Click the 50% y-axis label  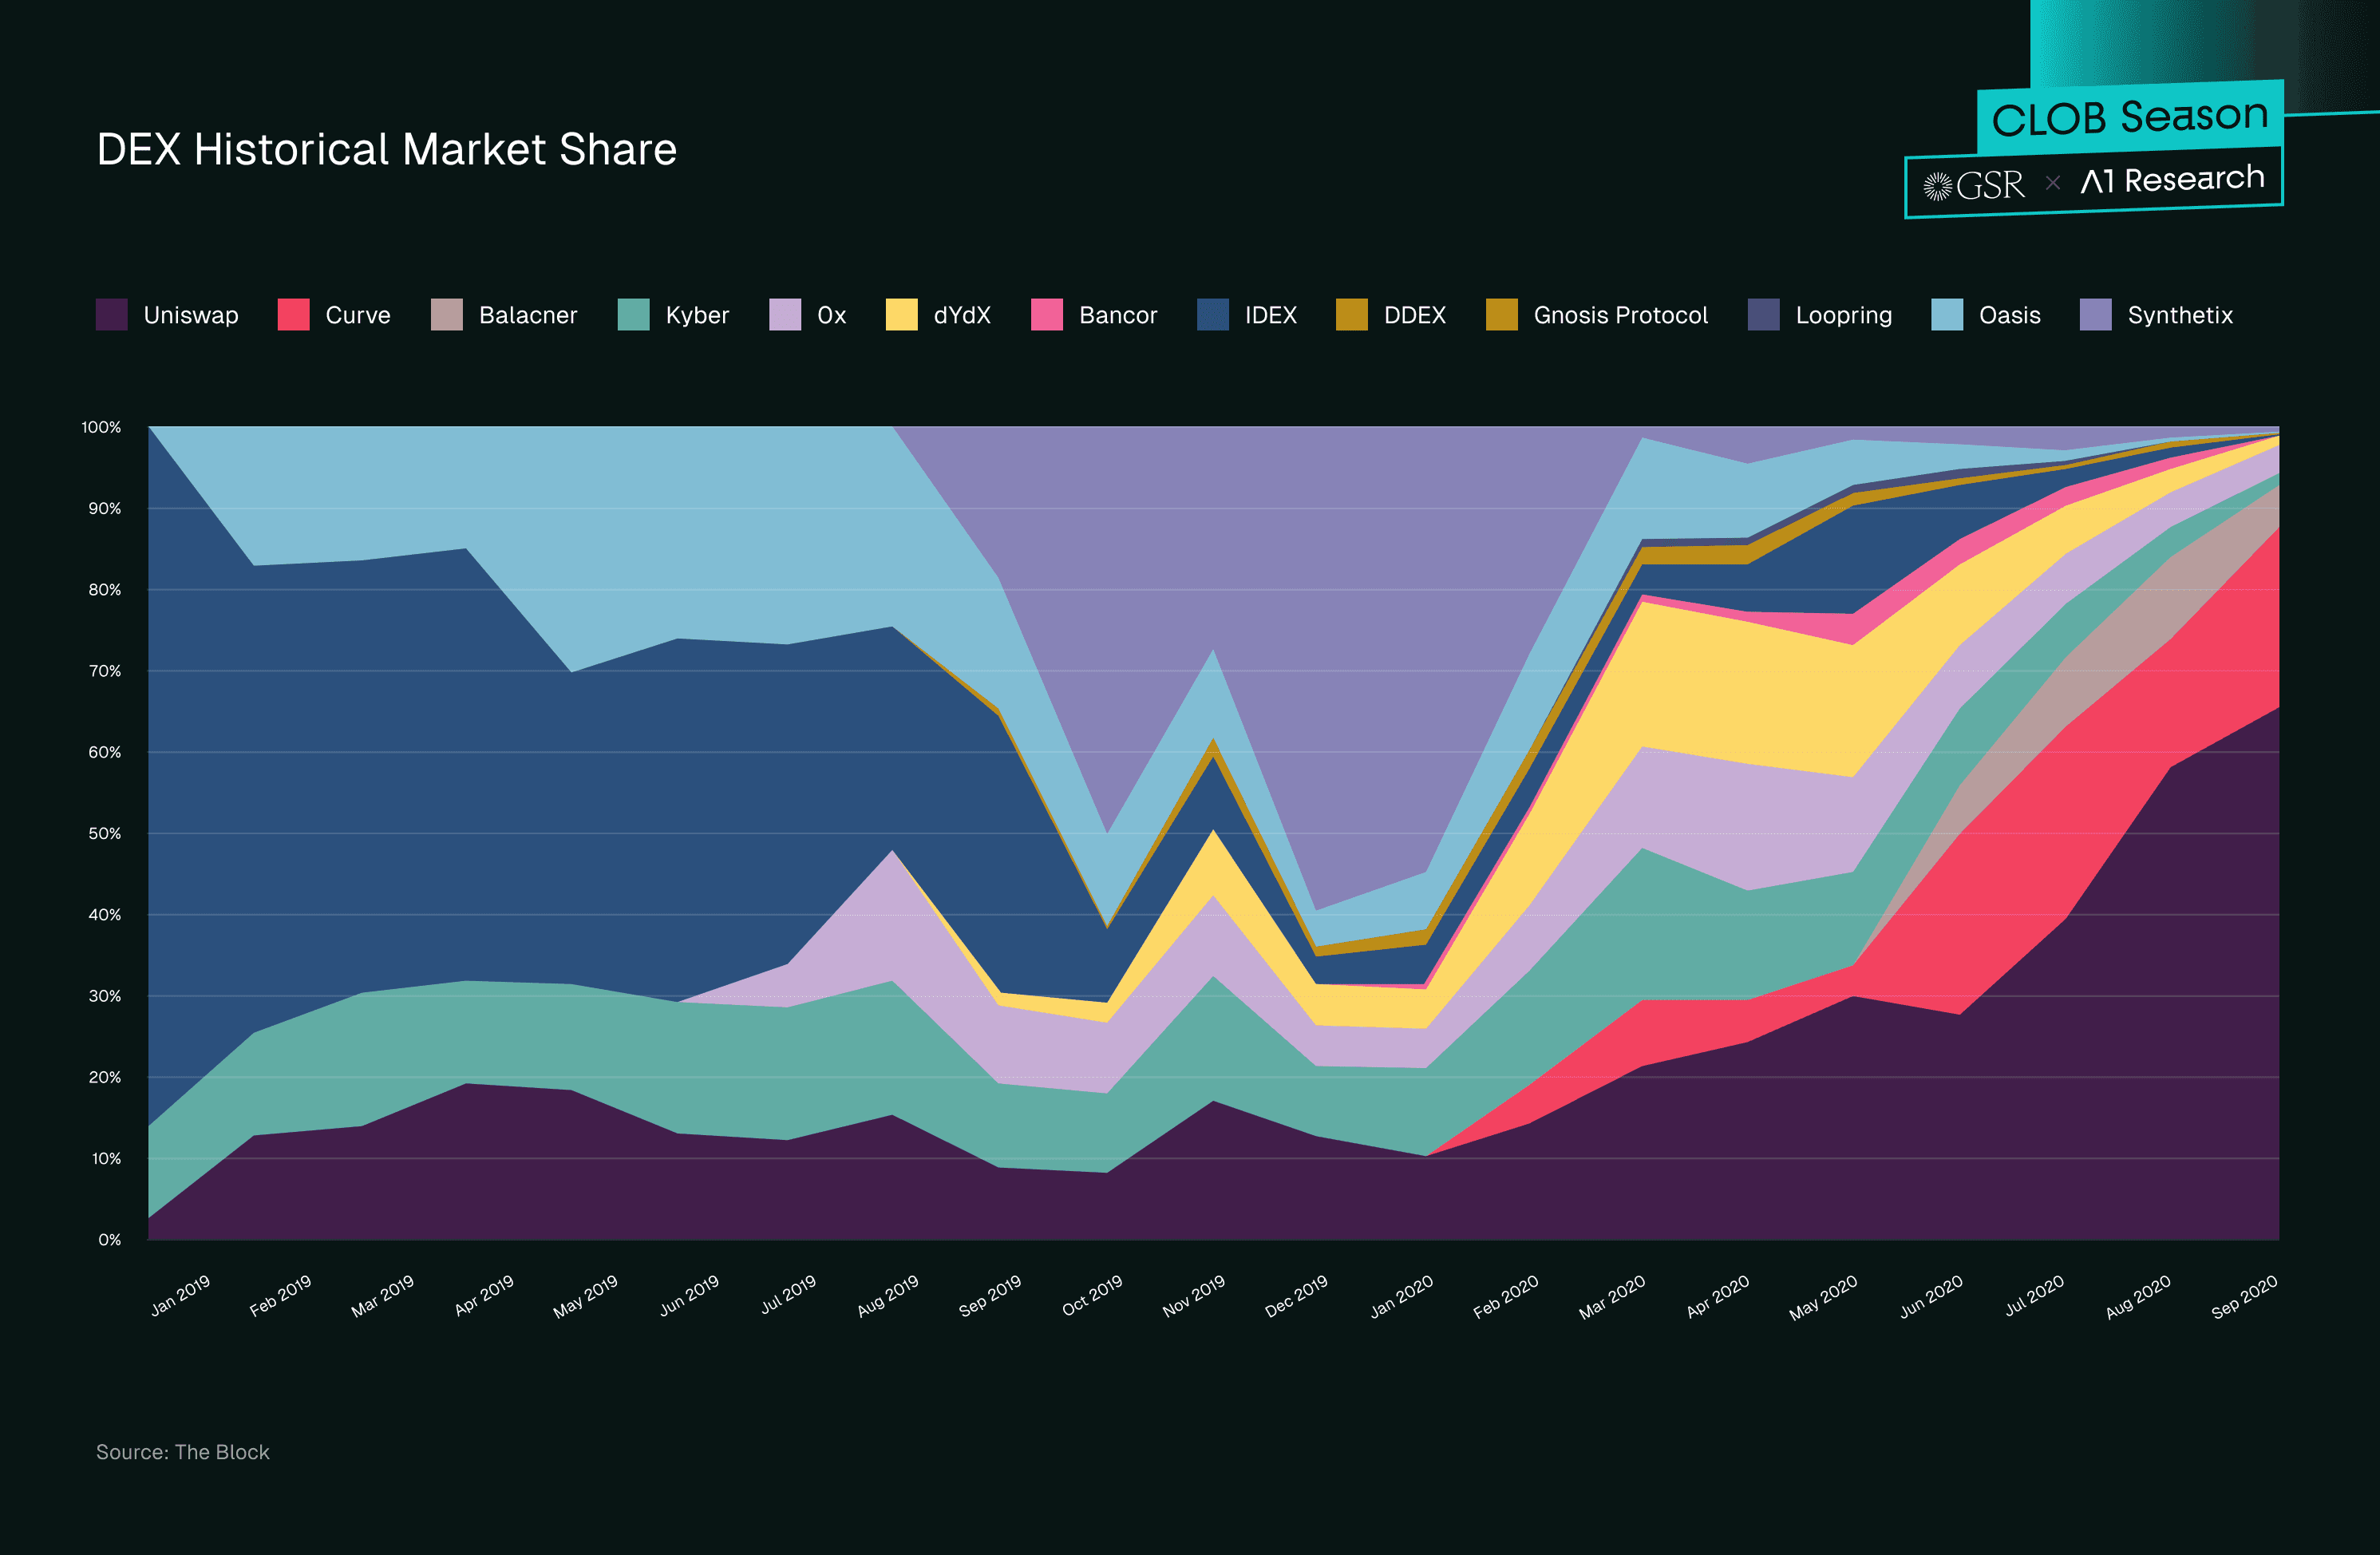click(x=104, y=833)
